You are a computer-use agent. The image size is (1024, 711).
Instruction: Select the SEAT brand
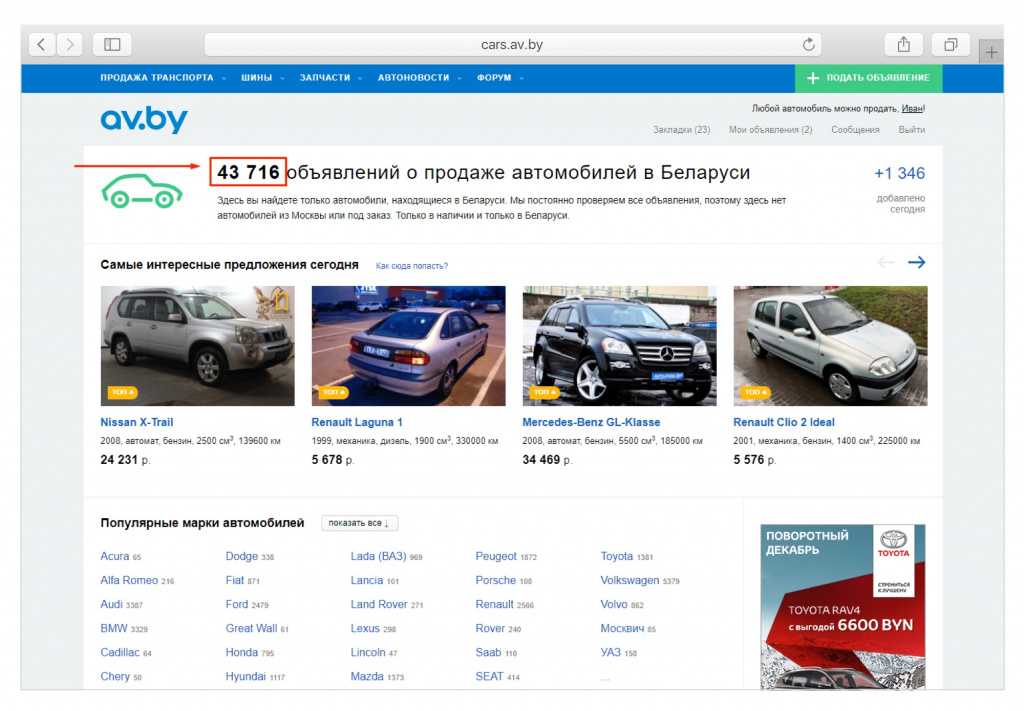(x=489, y=677)
